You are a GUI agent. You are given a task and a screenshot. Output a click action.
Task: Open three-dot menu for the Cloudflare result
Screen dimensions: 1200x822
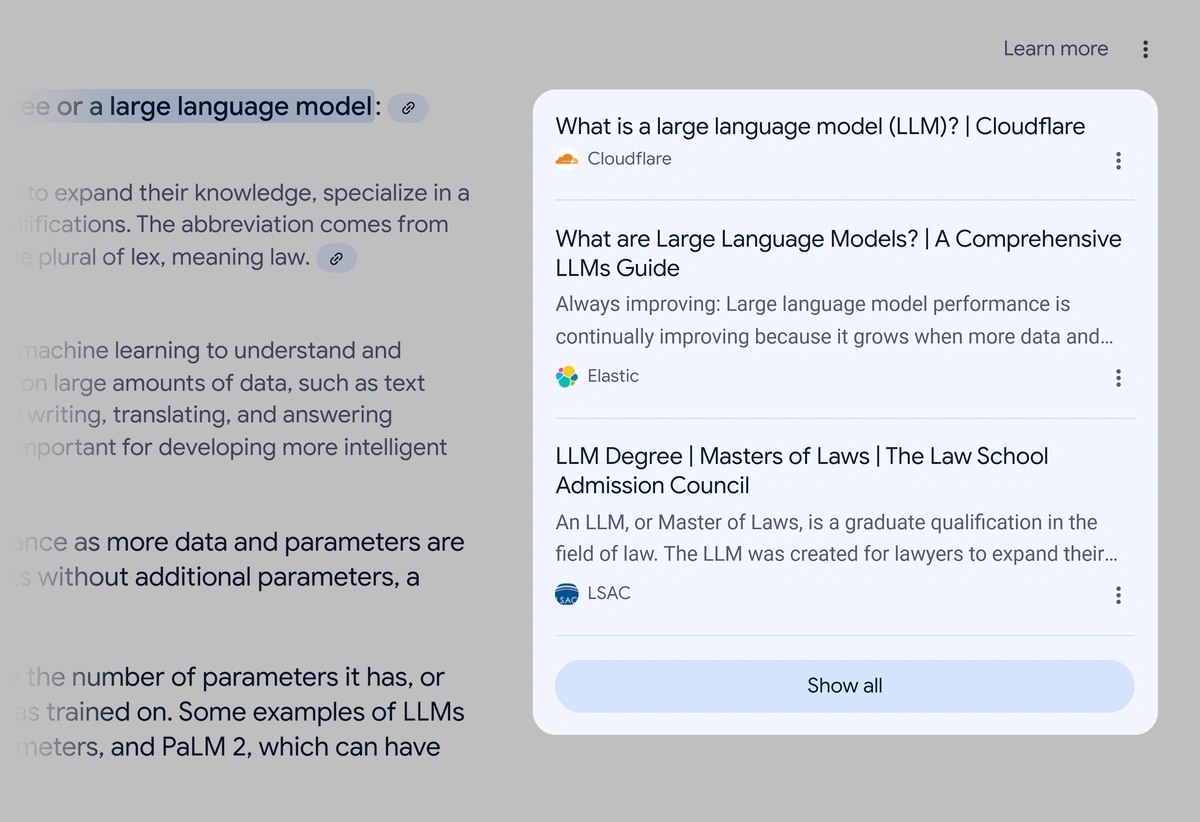[x=1118, y=160]
